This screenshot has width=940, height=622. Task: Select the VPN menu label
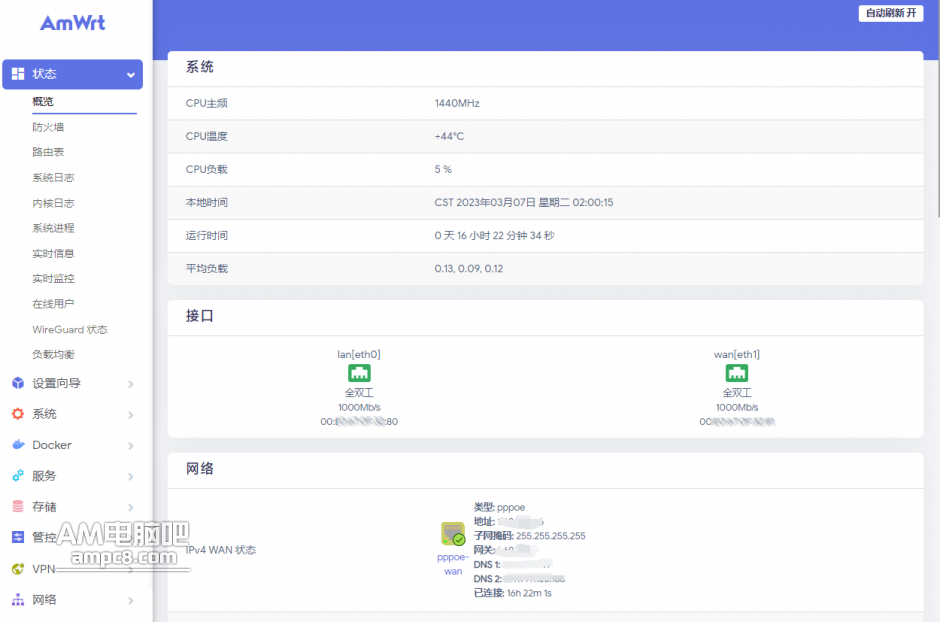(x=43, y=569)
